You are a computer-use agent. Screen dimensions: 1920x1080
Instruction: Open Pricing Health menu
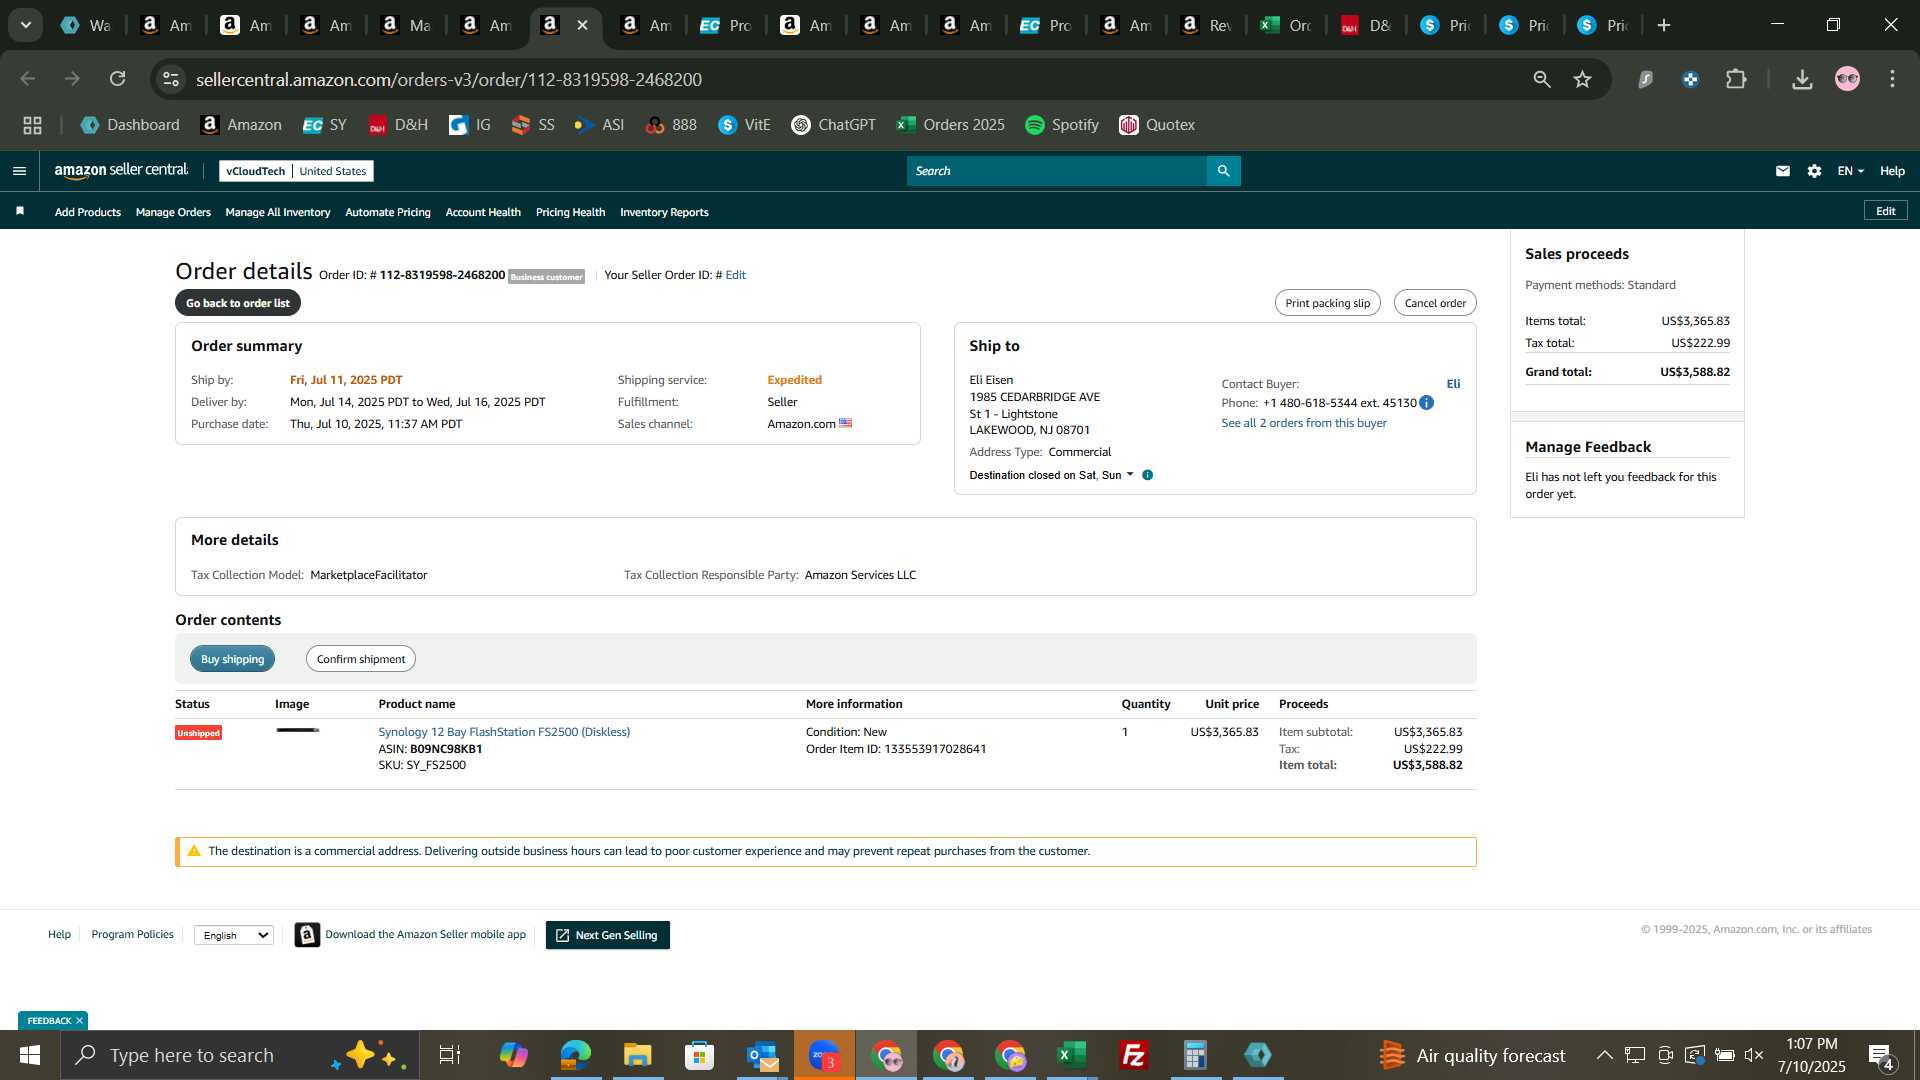coord(570,212)
